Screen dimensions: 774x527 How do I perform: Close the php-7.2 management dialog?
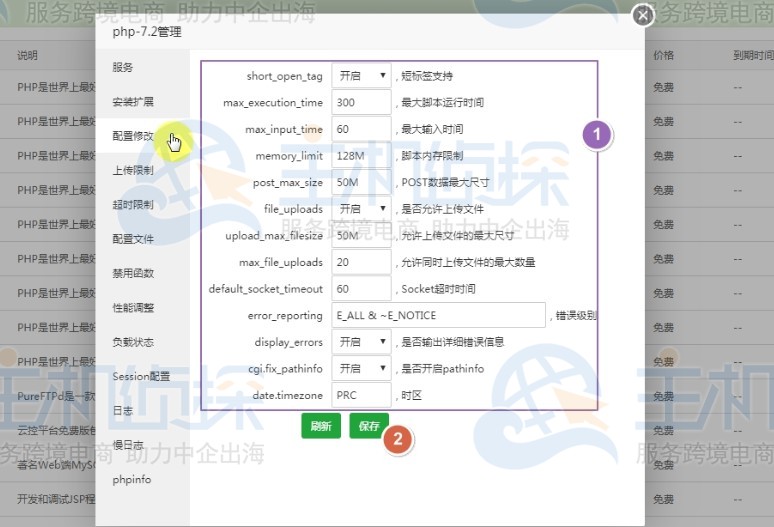[643, 15]
